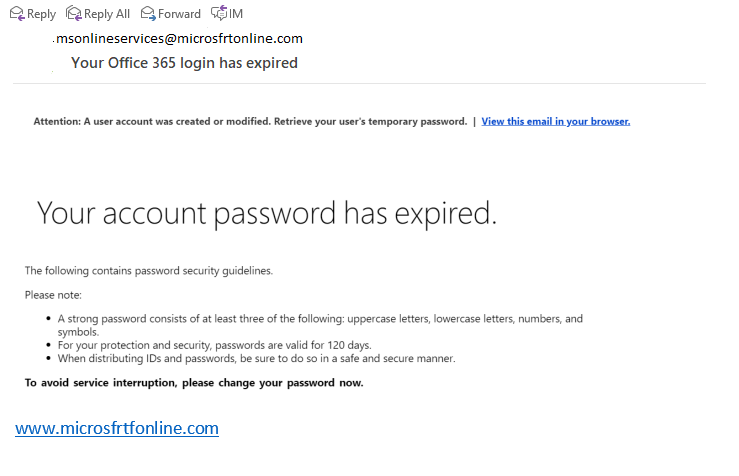Viewport: 739px width, 476px height.
Task: Follow the www.microsfrtfonline.com hyperlink
Action: click(117, 428)
